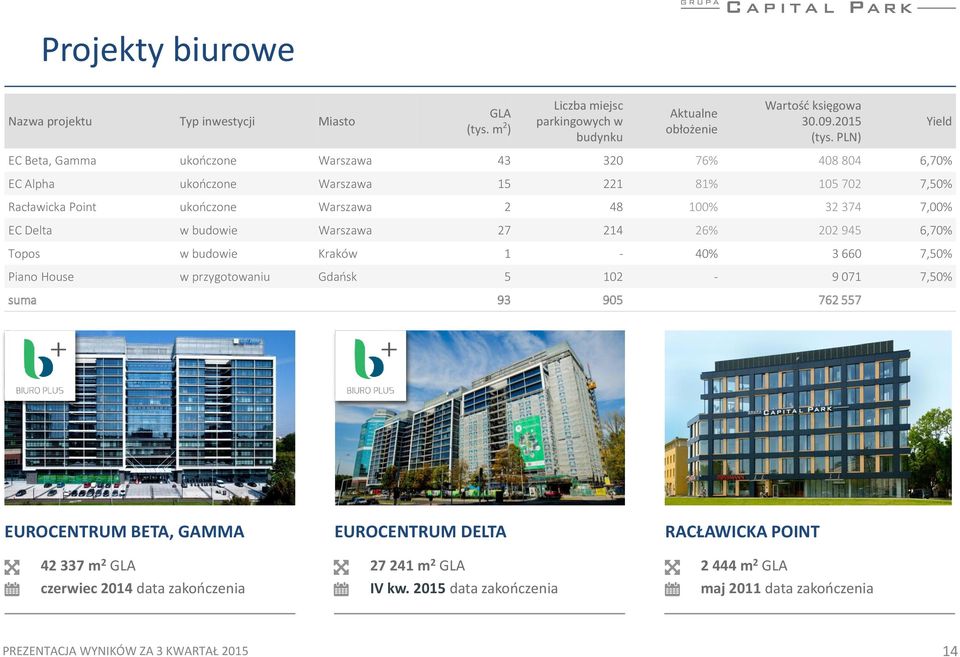Select the EC Alpha row name

pos(31,184)
